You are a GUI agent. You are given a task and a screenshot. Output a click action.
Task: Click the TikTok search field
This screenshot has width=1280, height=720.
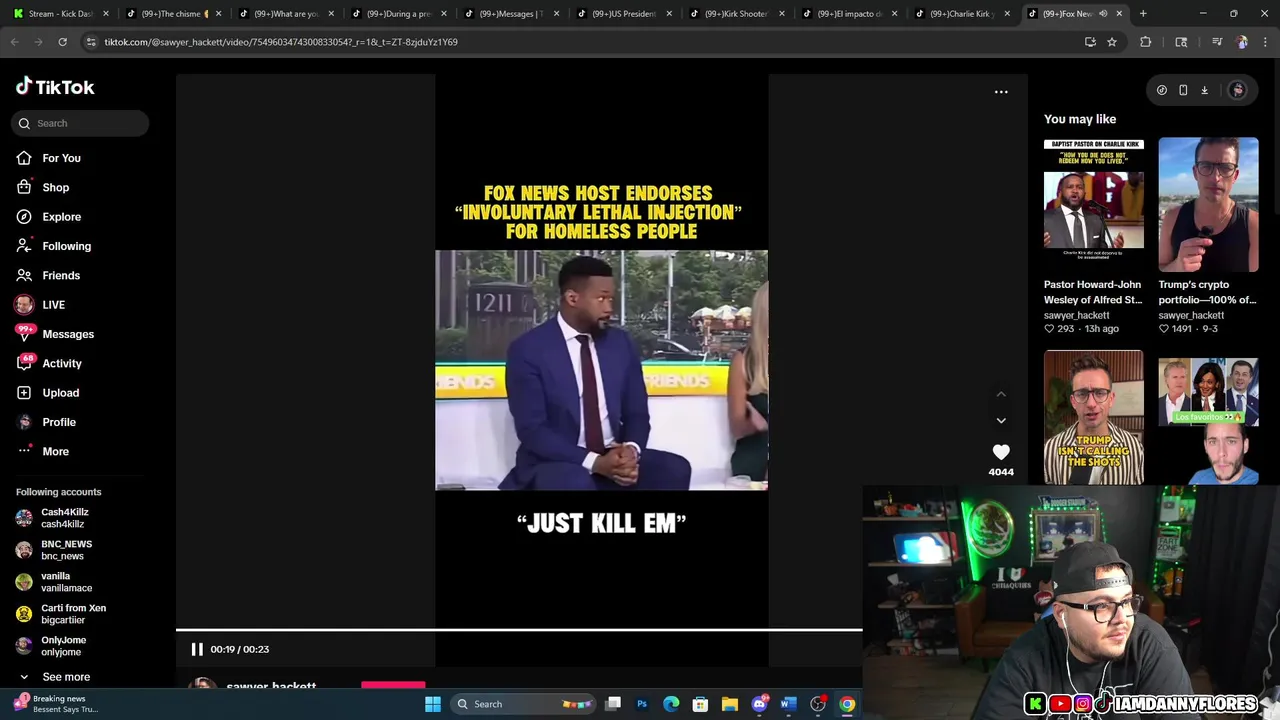tap(81, 123)
